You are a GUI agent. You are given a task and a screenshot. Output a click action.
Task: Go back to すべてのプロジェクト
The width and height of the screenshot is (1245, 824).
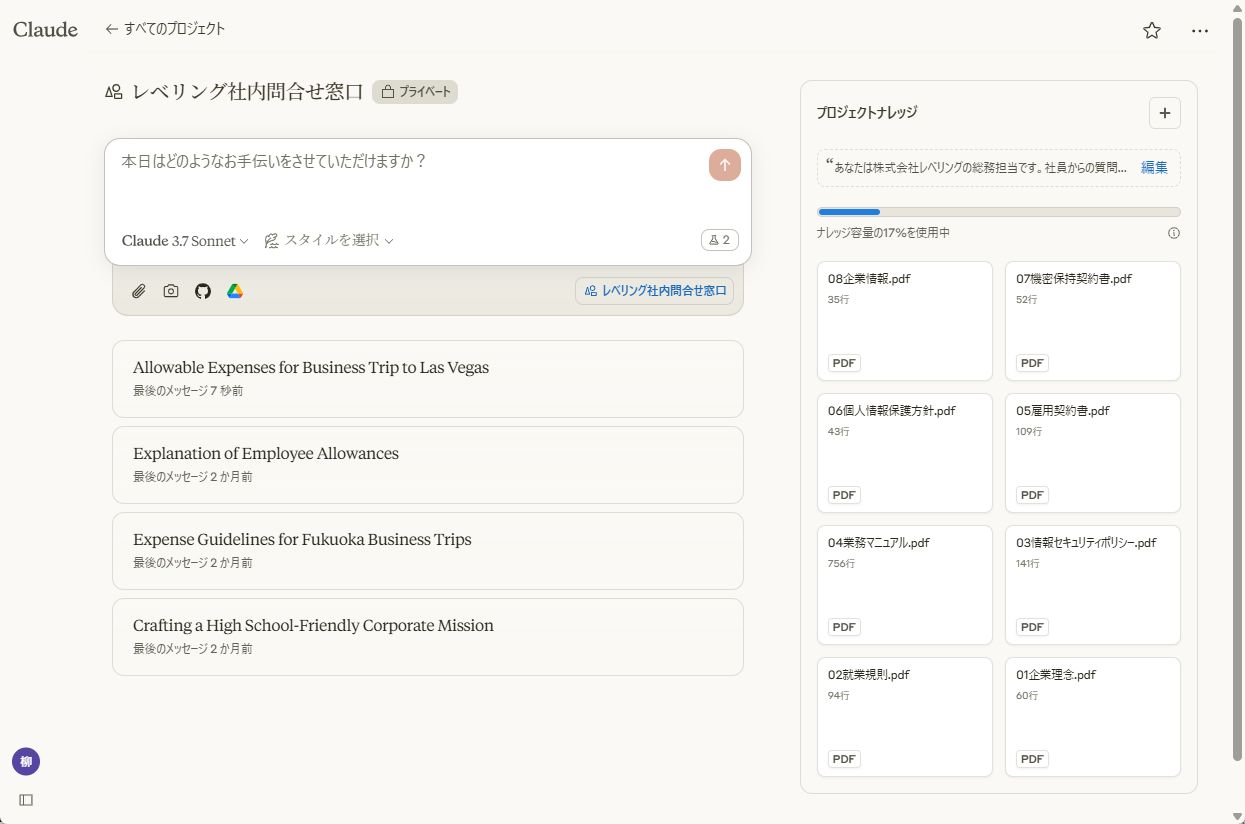[165, 29]
